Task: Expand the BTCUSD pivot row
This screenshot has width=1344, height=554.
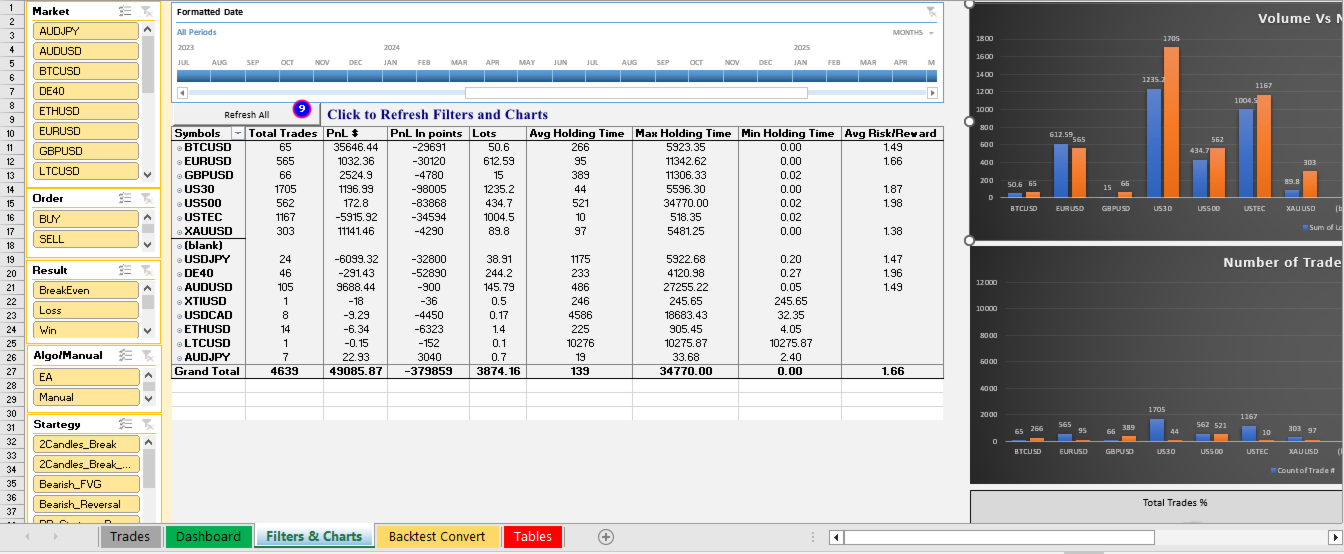Action: [180, 148]
